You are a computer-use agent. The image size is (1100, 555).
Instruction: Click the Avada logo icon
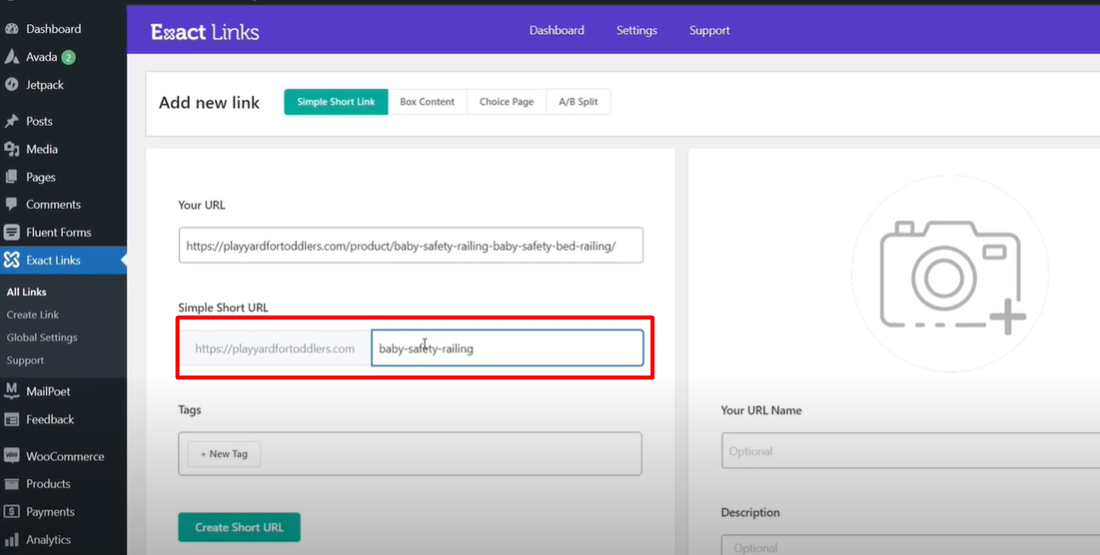click(x=11, y=57)
